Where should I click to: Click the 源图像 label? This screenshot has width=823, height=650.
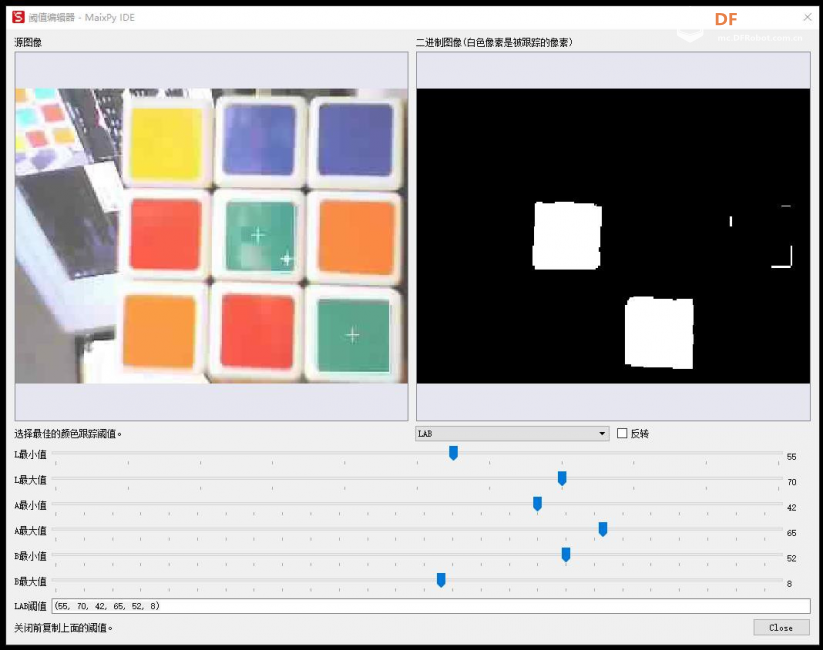(x=28, y=43)
